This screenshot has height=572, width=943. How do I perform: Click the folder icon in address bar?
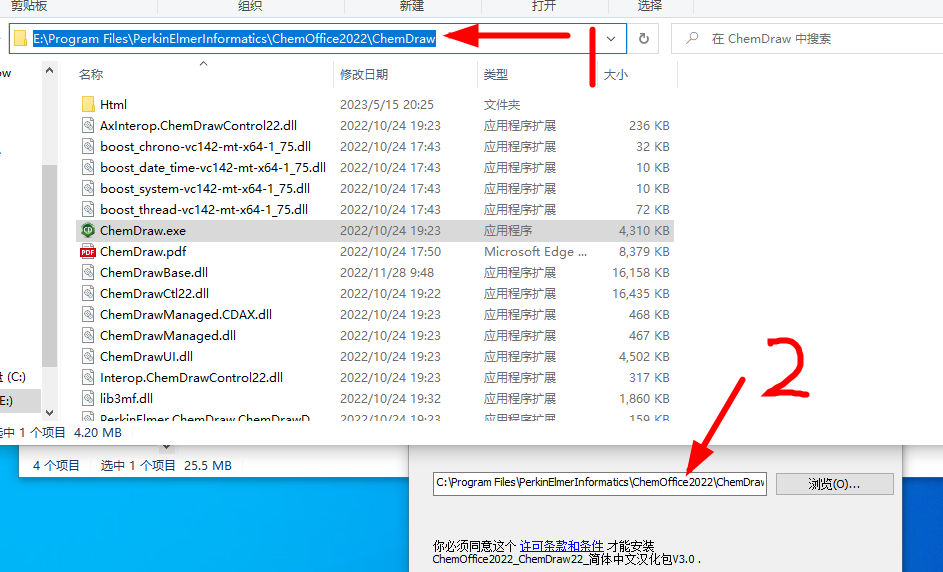click(20, 38)
